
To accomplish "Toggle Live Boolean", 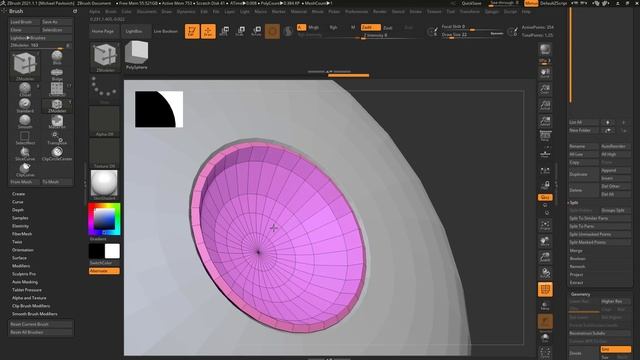I will [166, 31].
